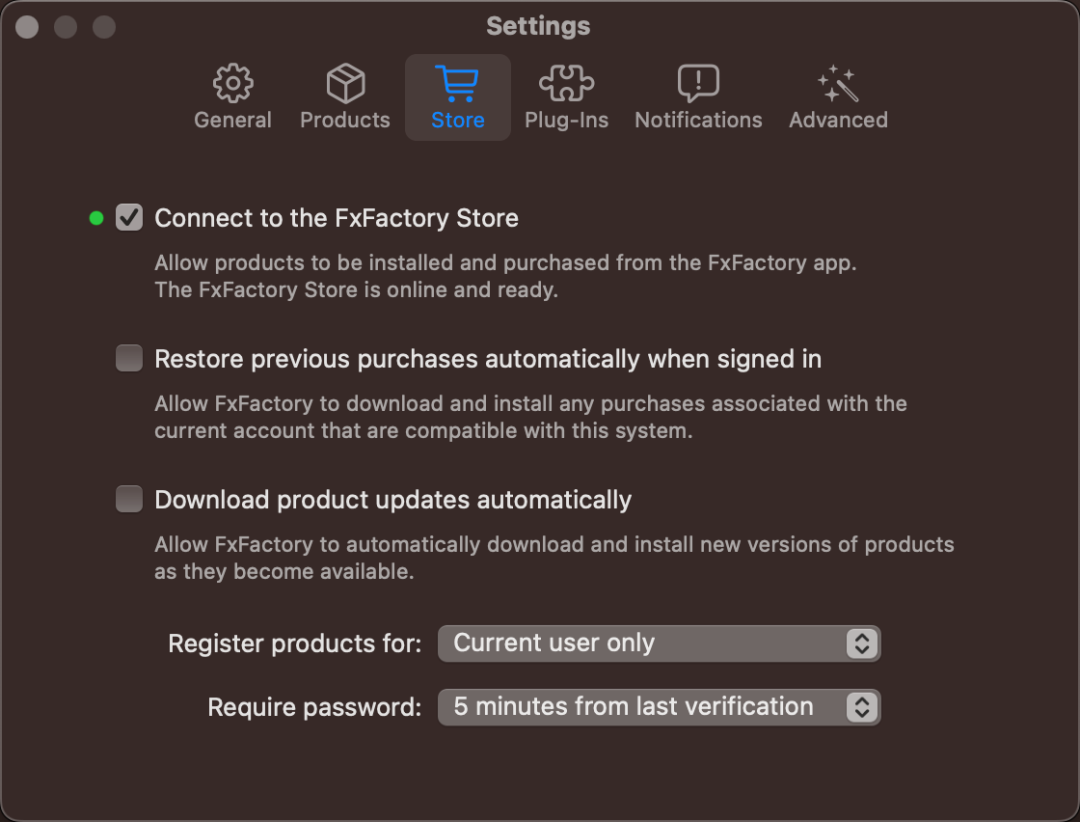
Task: Click Restore previous purchases label text
Action: click(x=488, y=359)
